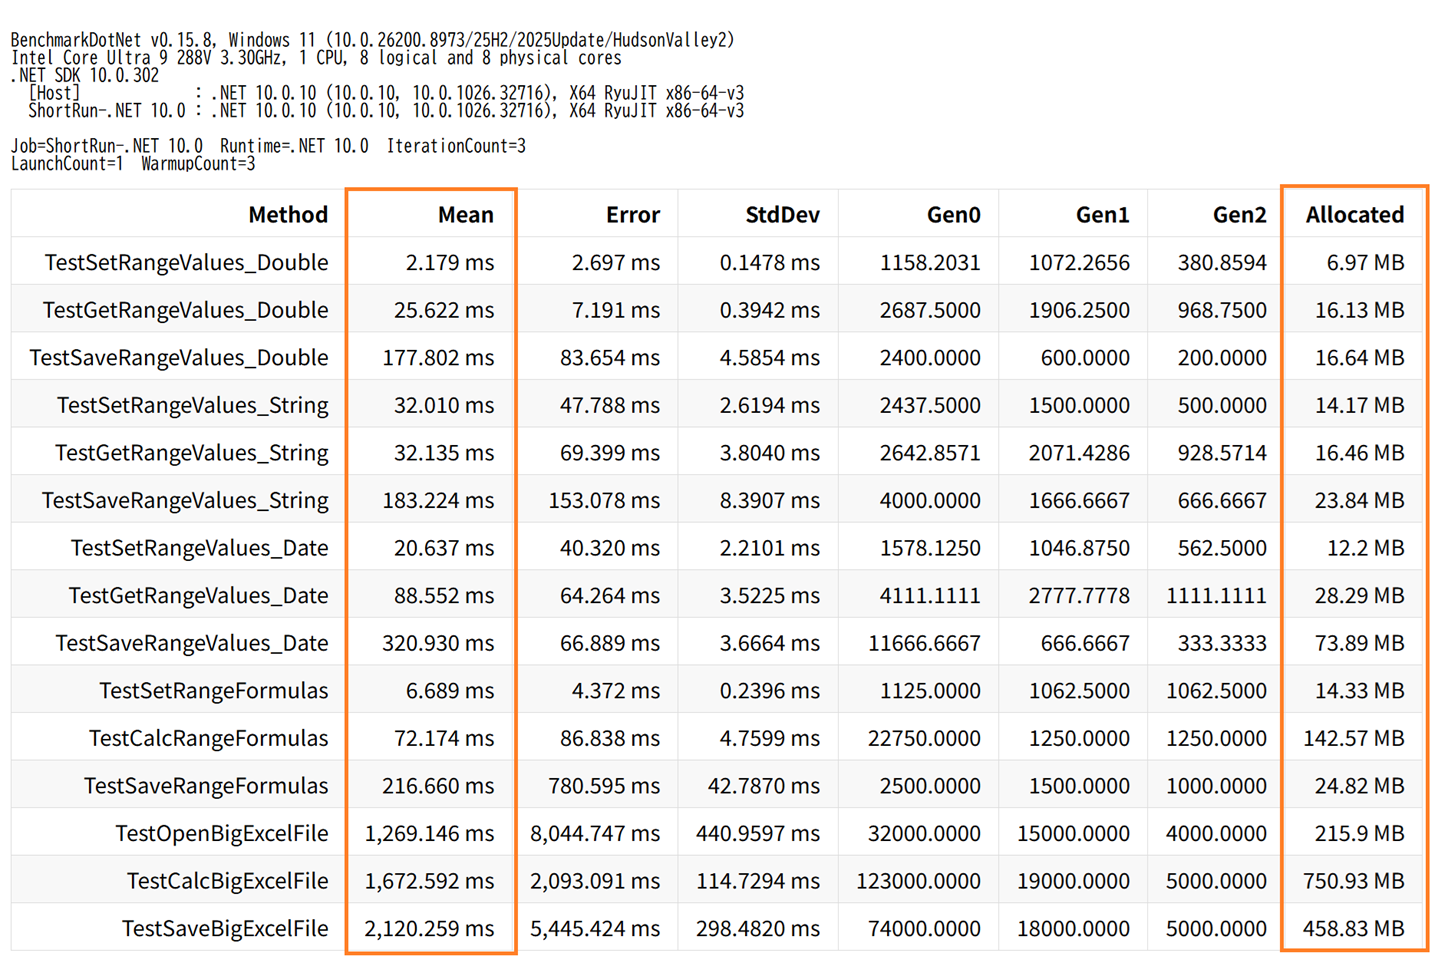Click the 2,120.259 ms mean value
This screenshot has height=963, width=1438.
(x=429, y=928)
